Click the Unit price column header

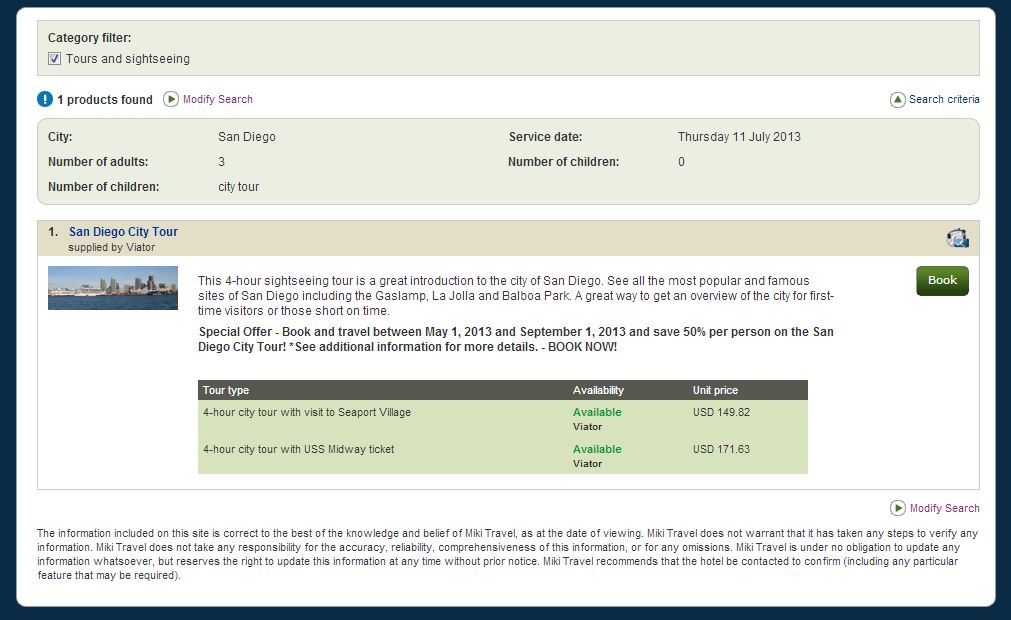tap(715, 390)
